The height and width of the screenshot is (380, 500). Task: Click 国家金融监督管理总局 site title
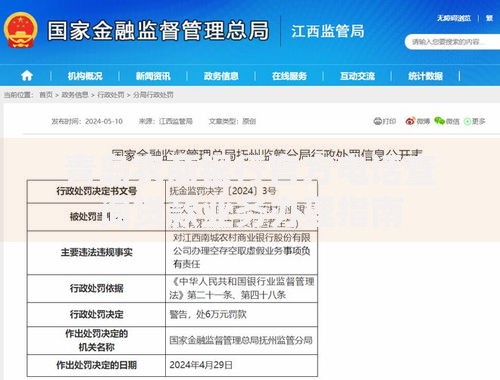click(158, 31)
